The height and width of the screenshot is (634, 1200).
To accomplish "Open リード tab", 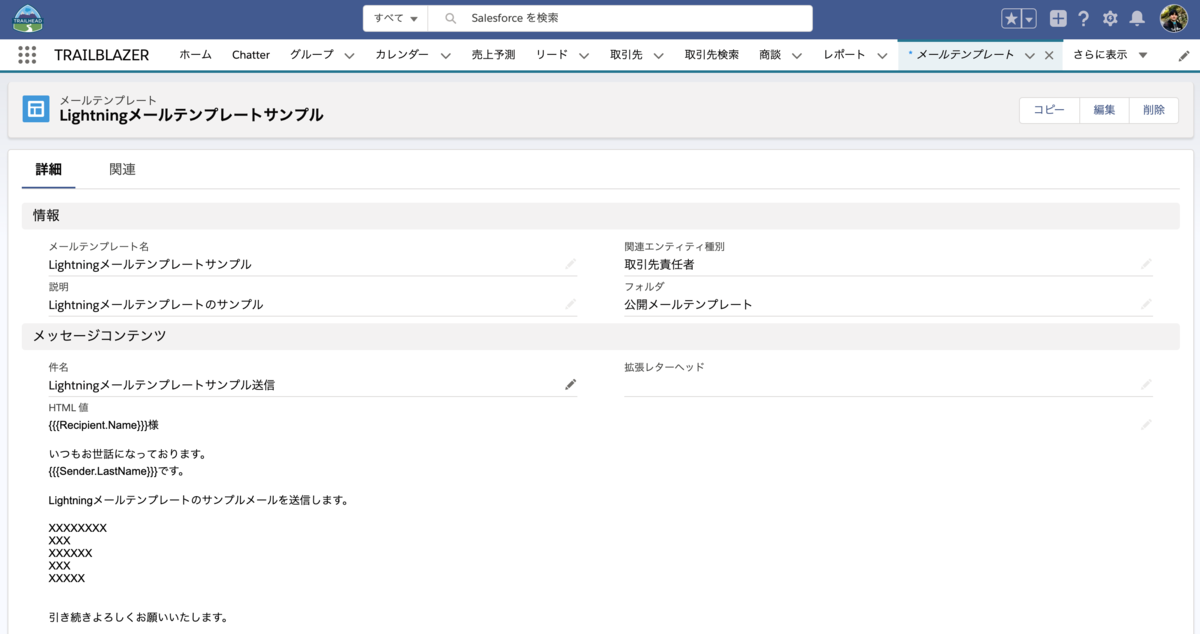I will click(x=552, y=55).
